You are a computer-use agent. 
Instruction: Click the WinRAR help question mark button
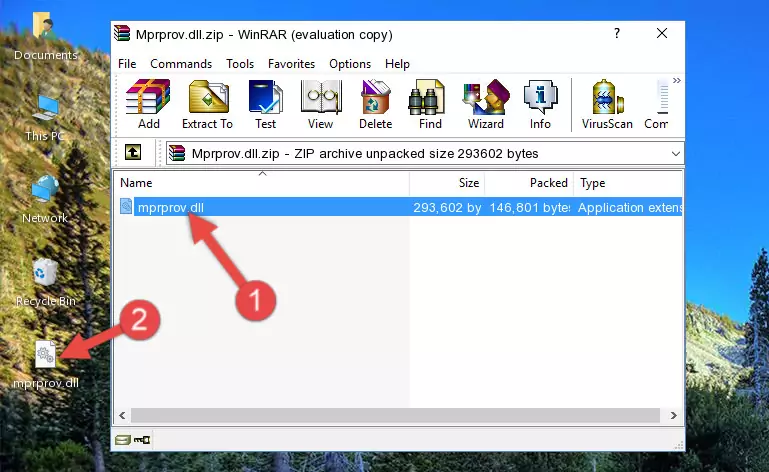(x=617, y=33)
